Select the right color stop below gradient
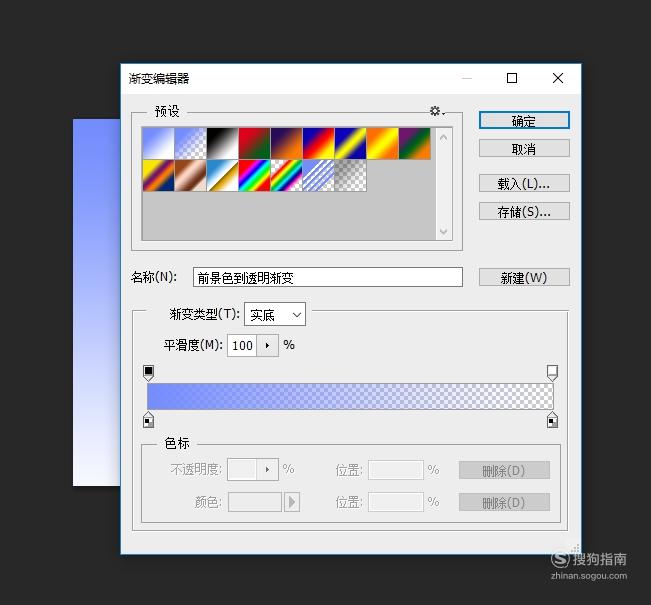This screenshot has height=605, width=651. coord(552,420)
